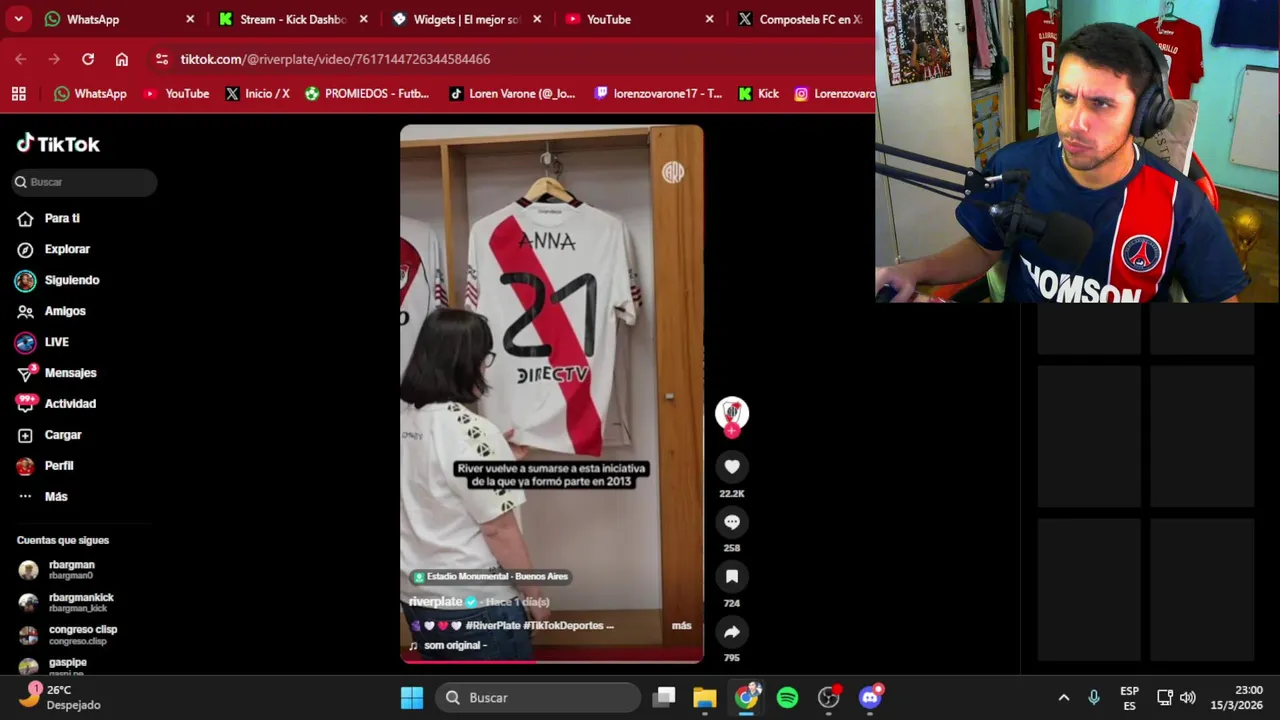Seek using the video progress bar

point(552,660)
